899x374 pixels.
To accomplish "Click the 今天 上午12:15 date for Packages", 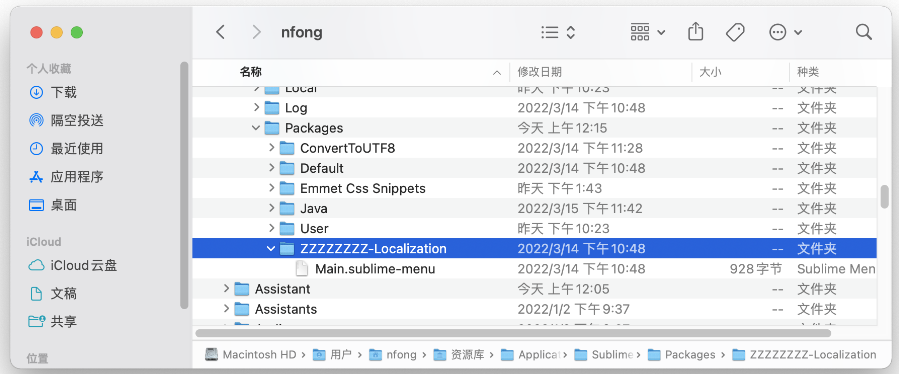I will [x=562, y=128].
